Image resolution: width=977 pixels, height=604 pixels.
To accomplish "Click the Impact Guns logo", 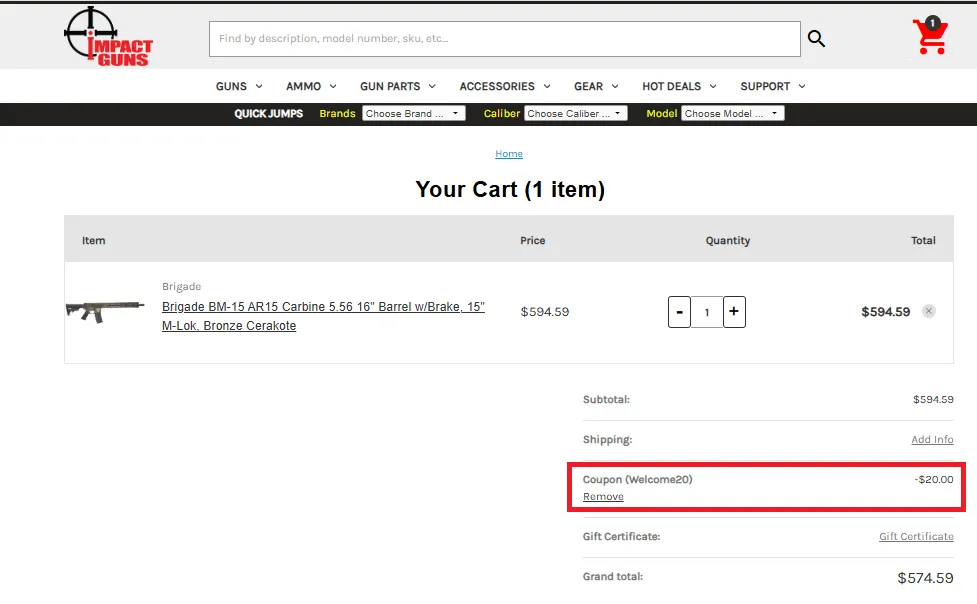I will point(108,36).
